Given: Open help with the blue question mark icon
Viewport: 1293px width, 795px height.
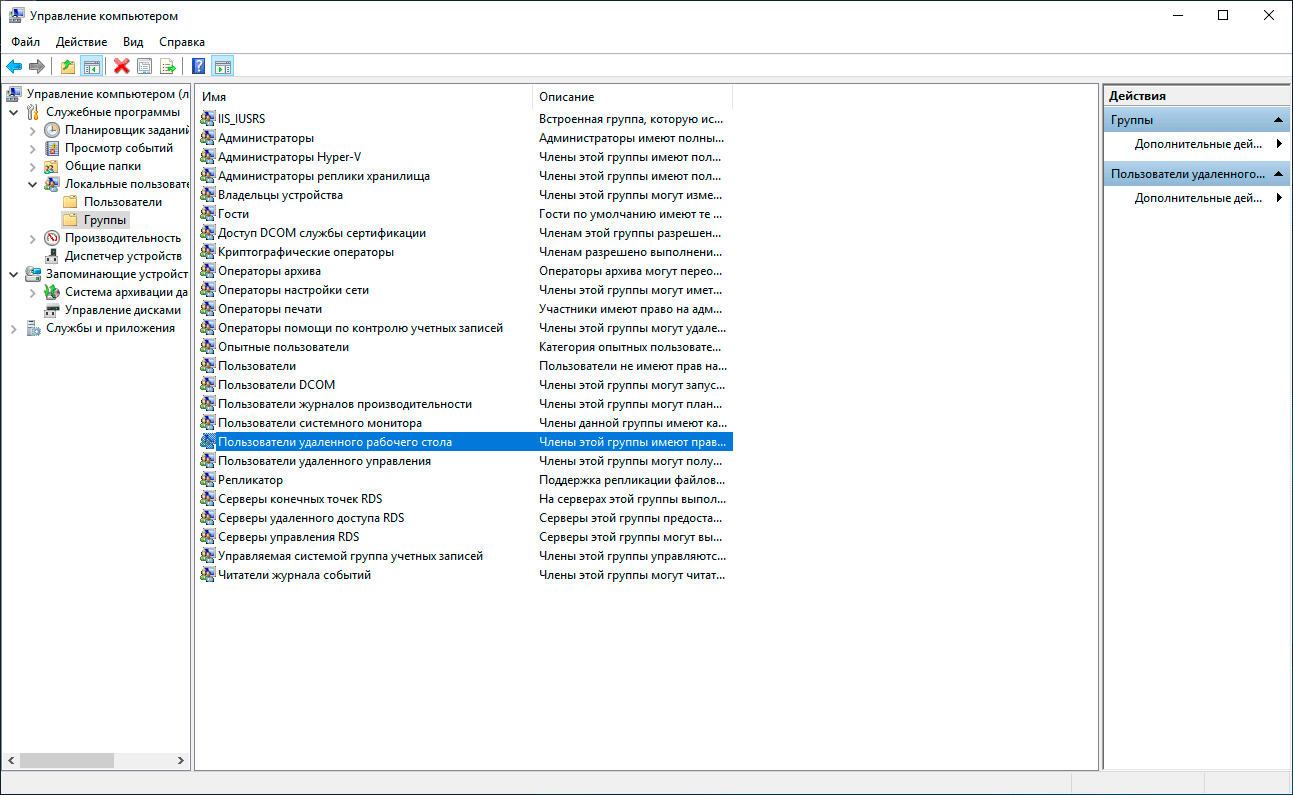Looking at the screenshot, I should [x=199, y=67].
